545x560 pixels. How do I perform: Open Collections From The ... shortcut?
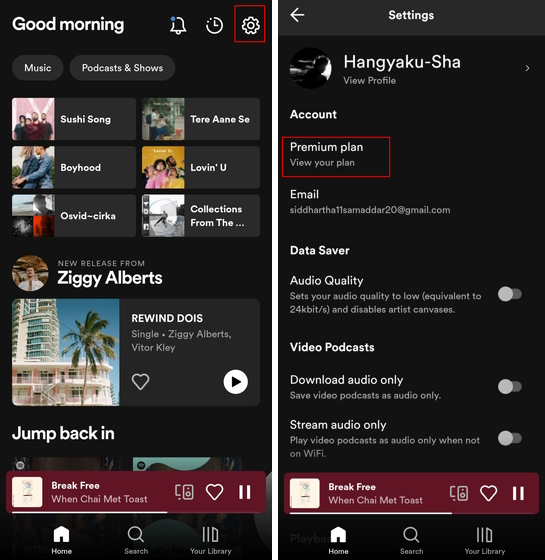[201, 216]
